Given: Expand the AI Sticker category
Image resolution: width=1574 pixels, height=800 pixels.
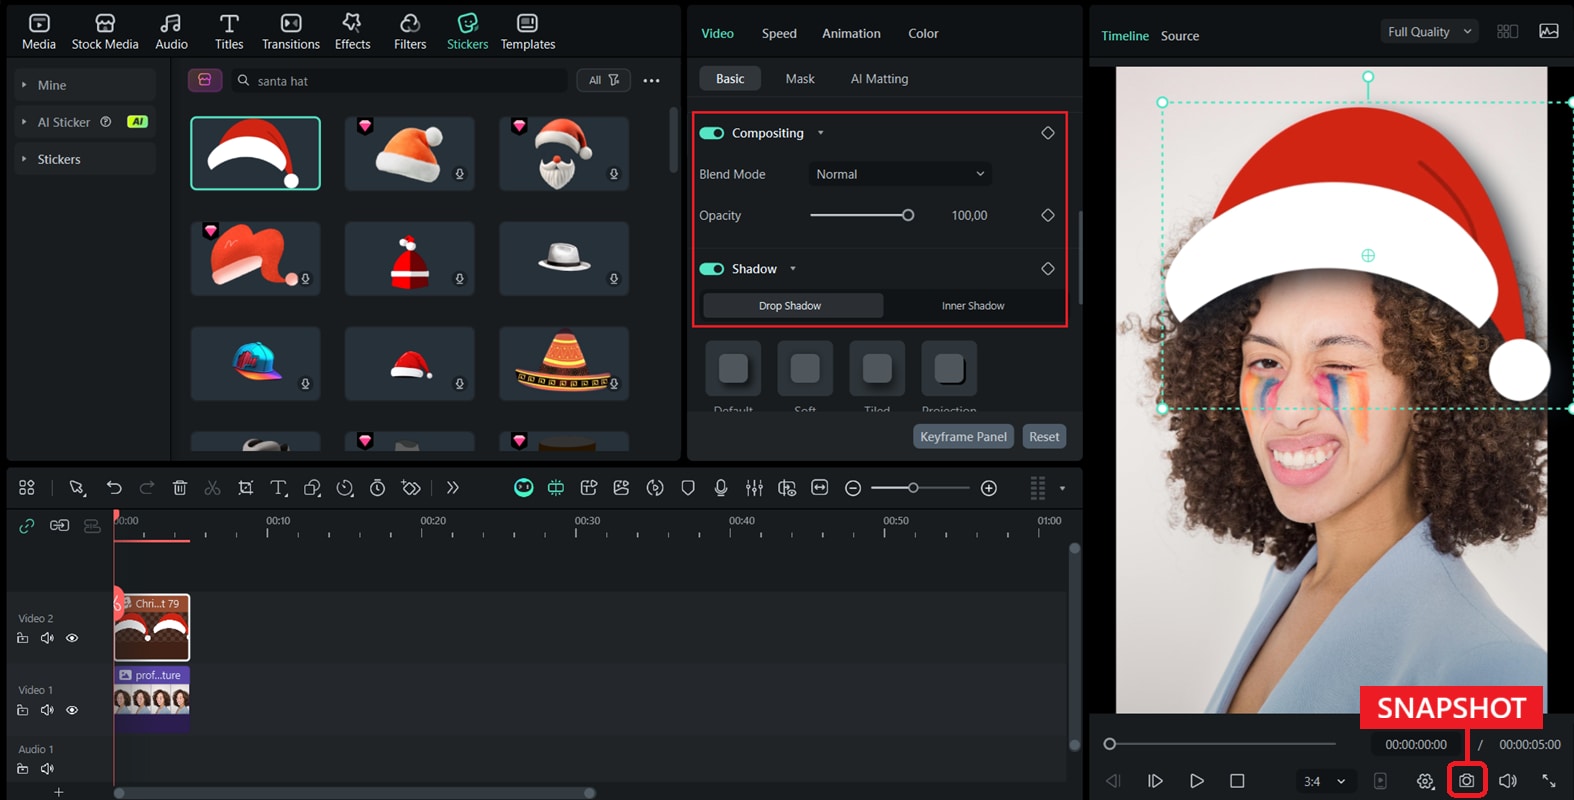Looking at the screenshot, I should (x=85, y=122).
